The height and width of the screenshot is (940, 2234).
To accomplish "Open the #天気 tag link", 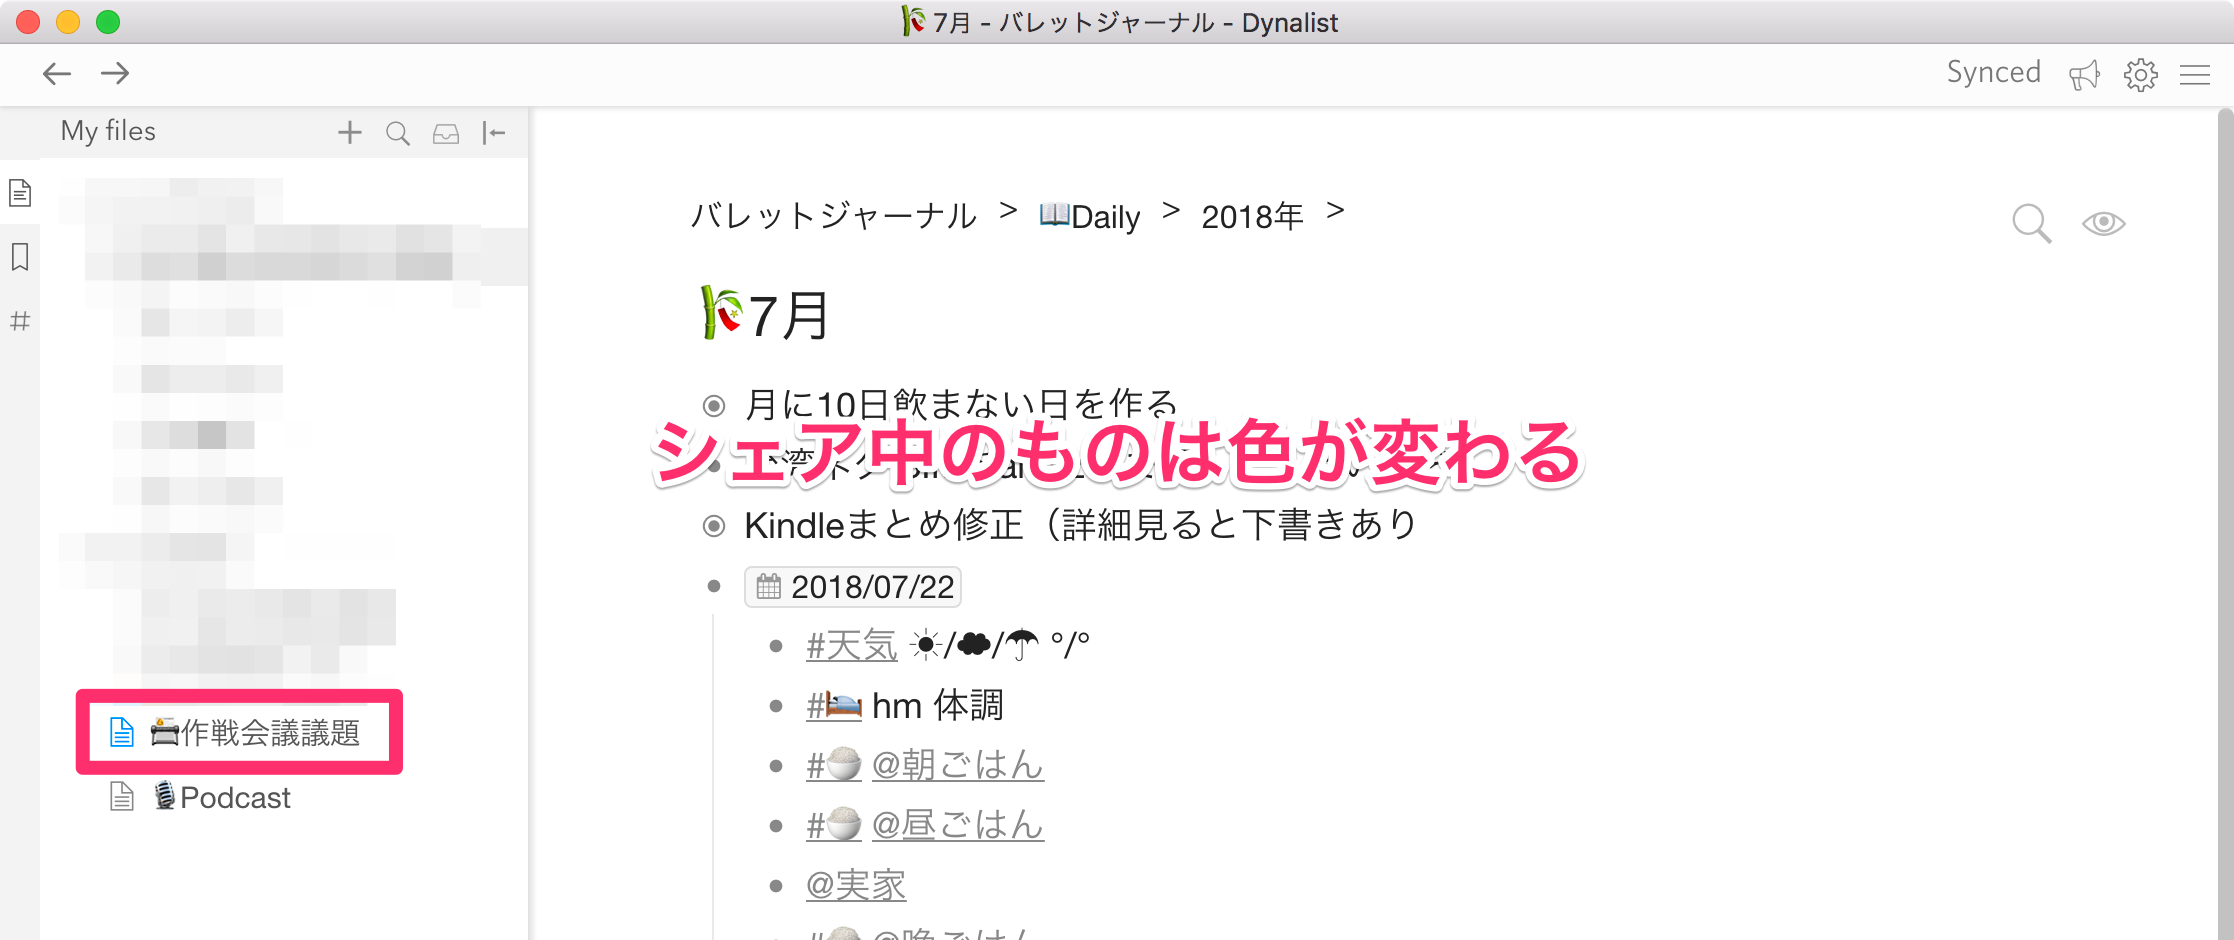I will pos(851,645).
